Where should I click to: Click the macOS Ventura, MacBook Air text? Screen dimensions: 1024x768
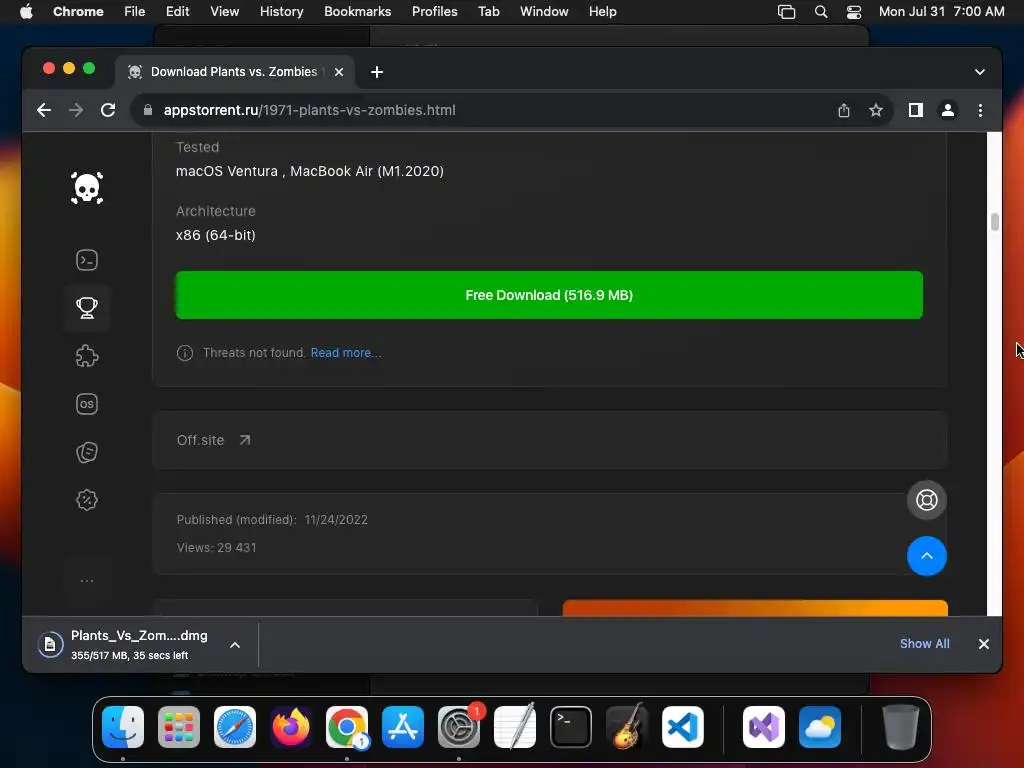310,171
